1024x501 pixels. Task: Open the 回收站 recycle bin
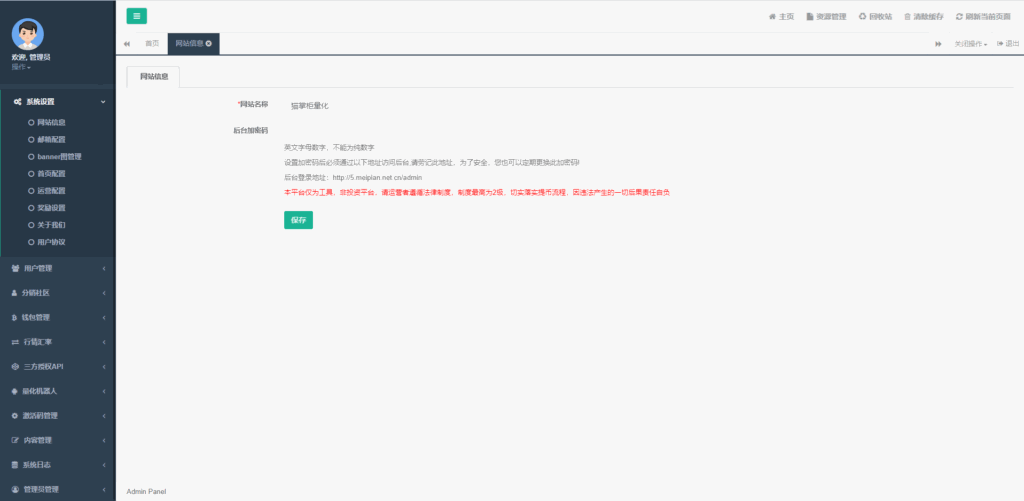click(876, 16)
